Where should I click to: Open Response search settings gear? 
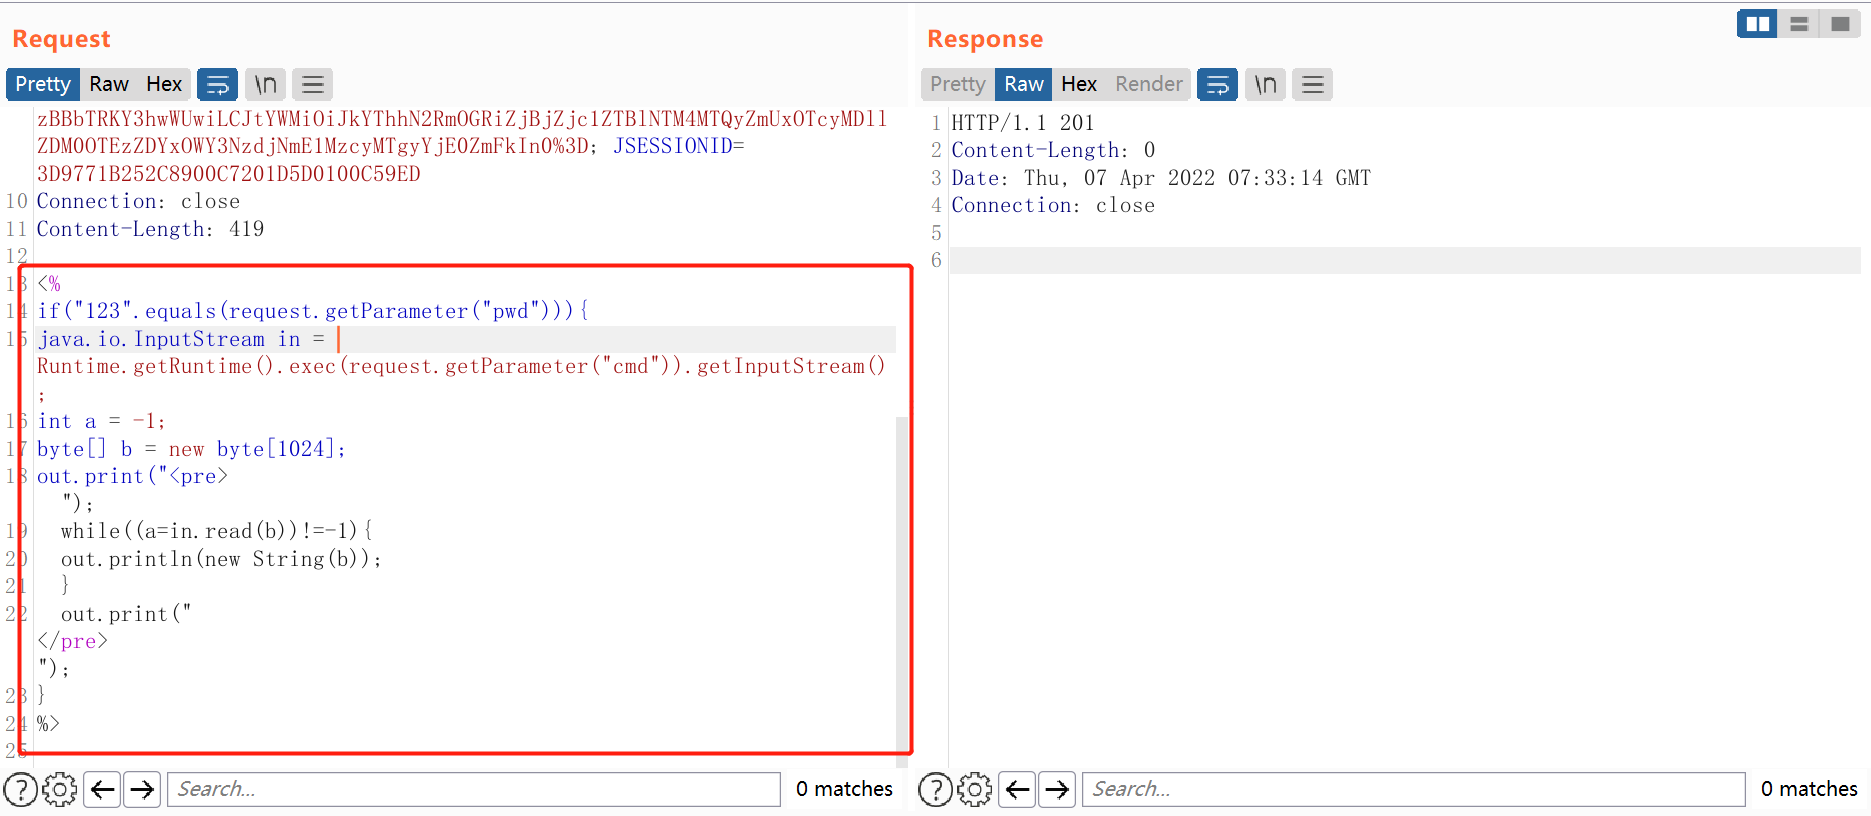point(974,790)
